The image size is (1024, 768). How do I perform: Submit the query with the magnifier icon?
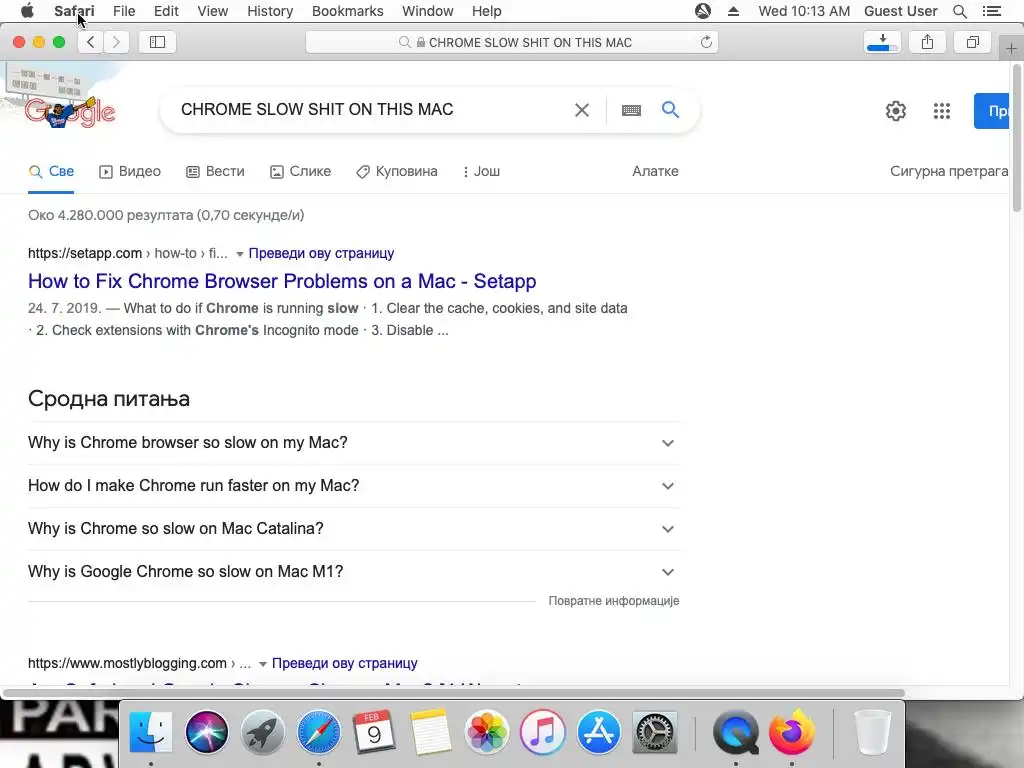coord(671,110)
